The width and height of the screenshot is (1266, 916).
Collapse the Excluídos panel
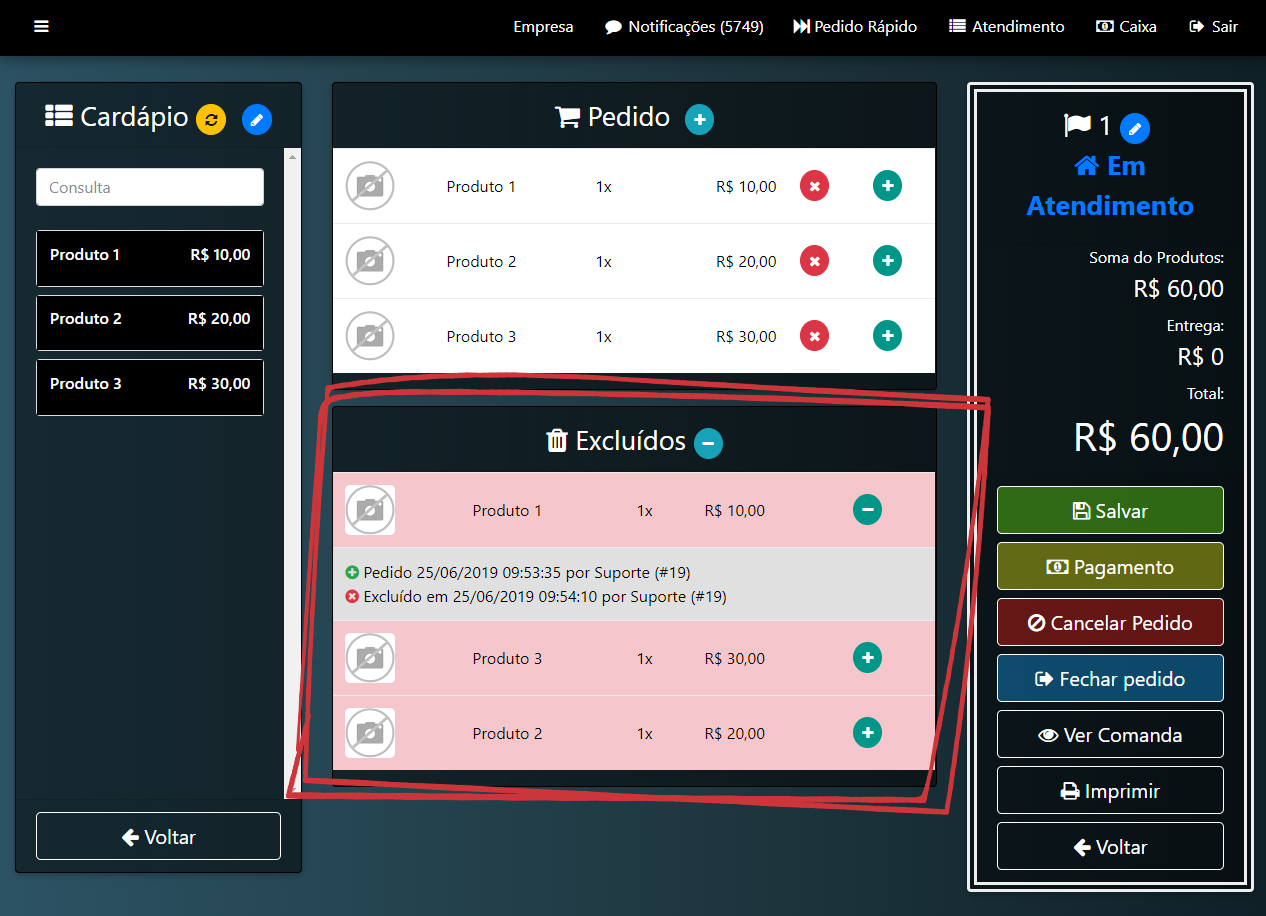[708, 443]
